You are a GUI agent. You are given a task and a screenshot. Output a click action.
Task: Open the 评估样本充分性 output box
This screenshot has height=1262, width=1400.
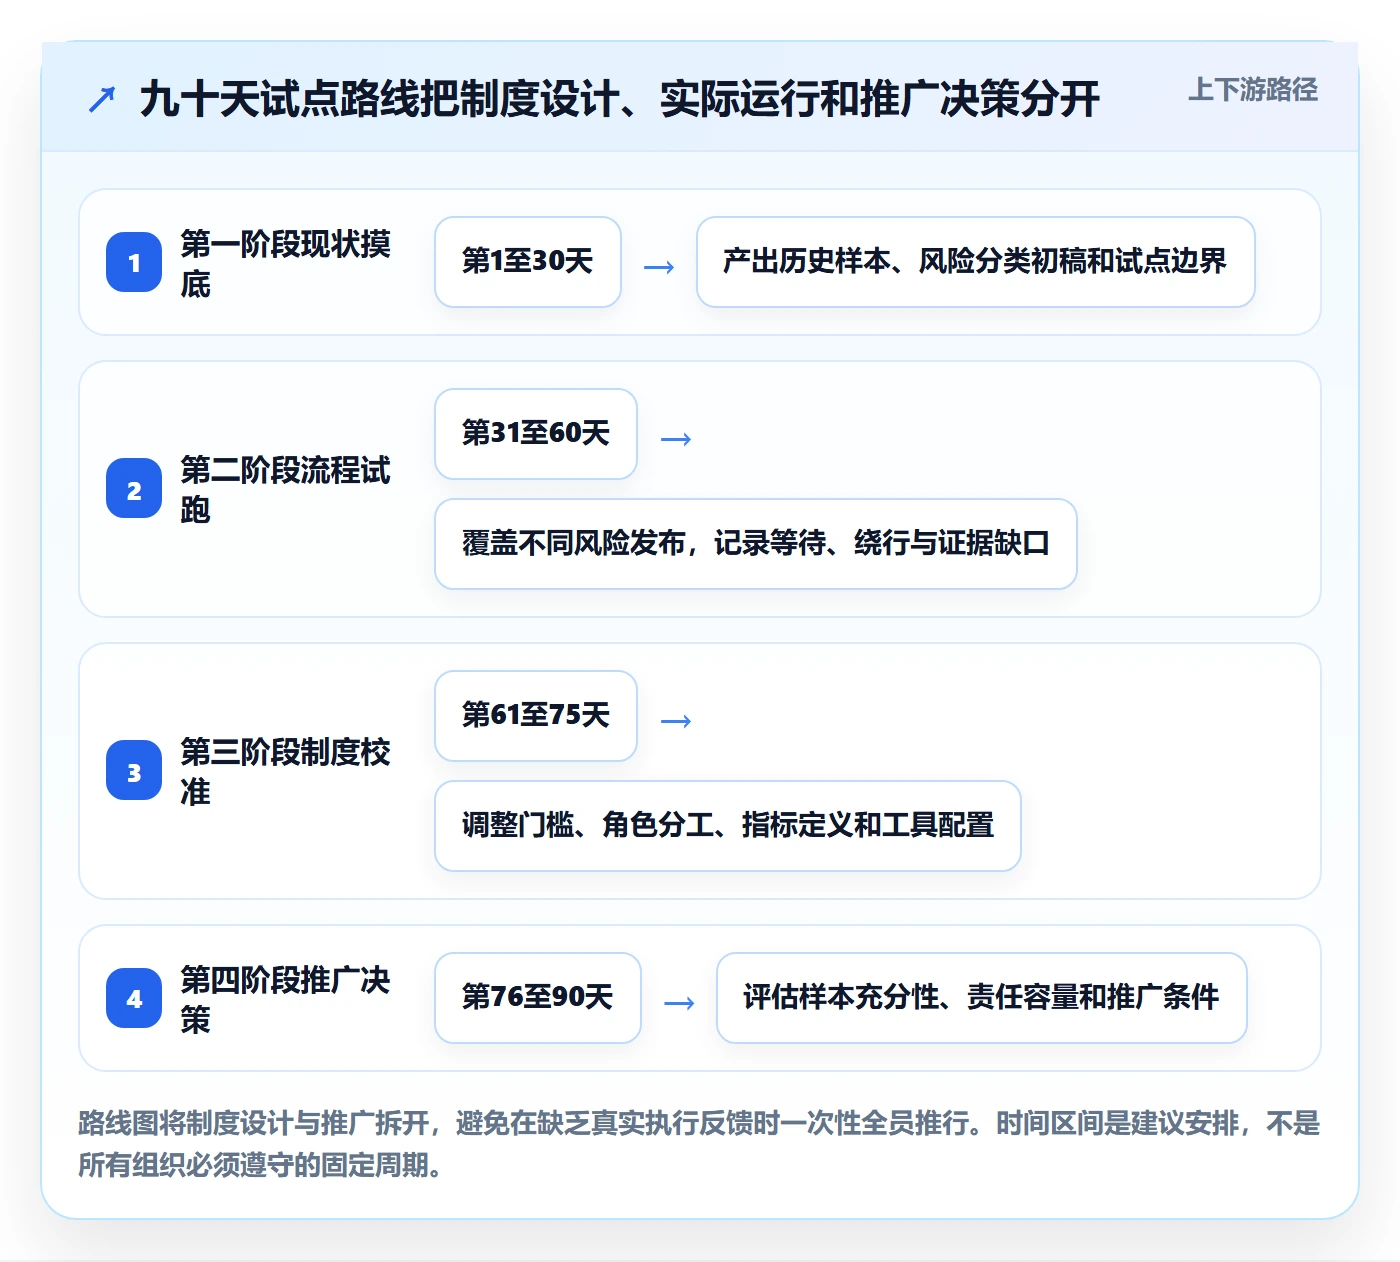[982, 998]
